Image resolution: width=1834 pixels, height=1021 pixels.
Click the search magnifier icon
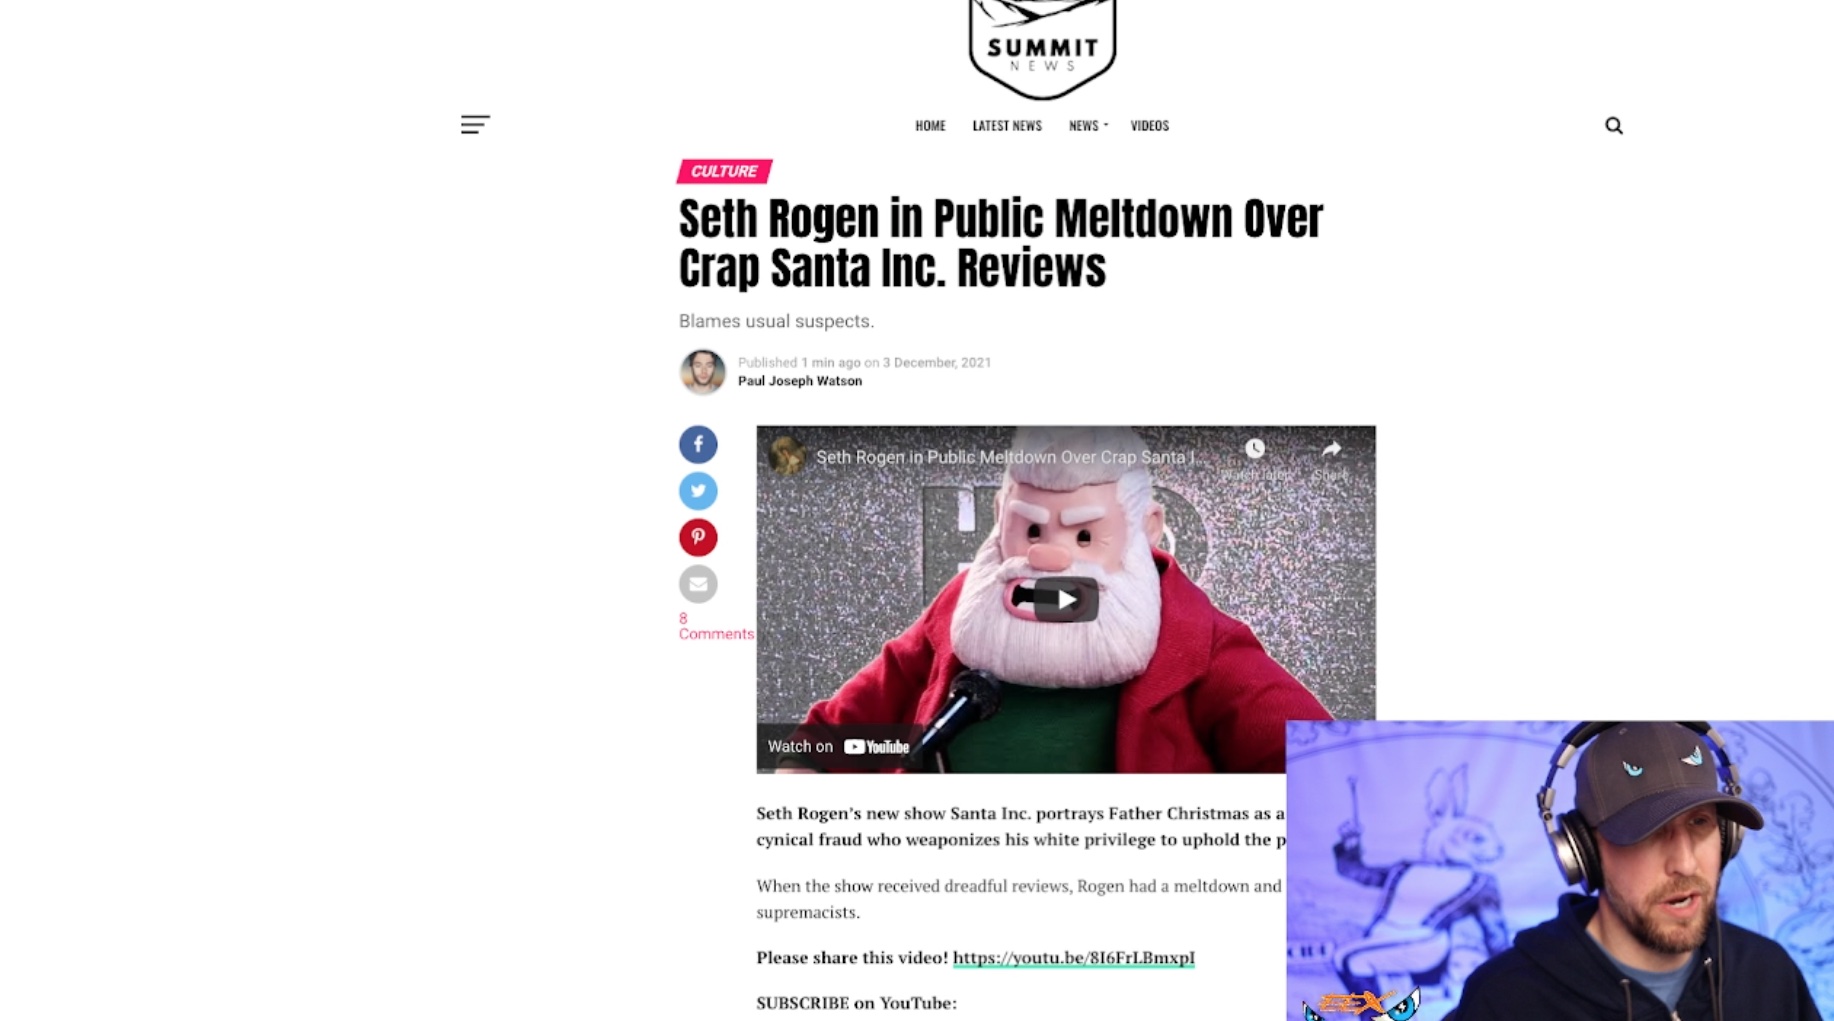(1613, 125)
